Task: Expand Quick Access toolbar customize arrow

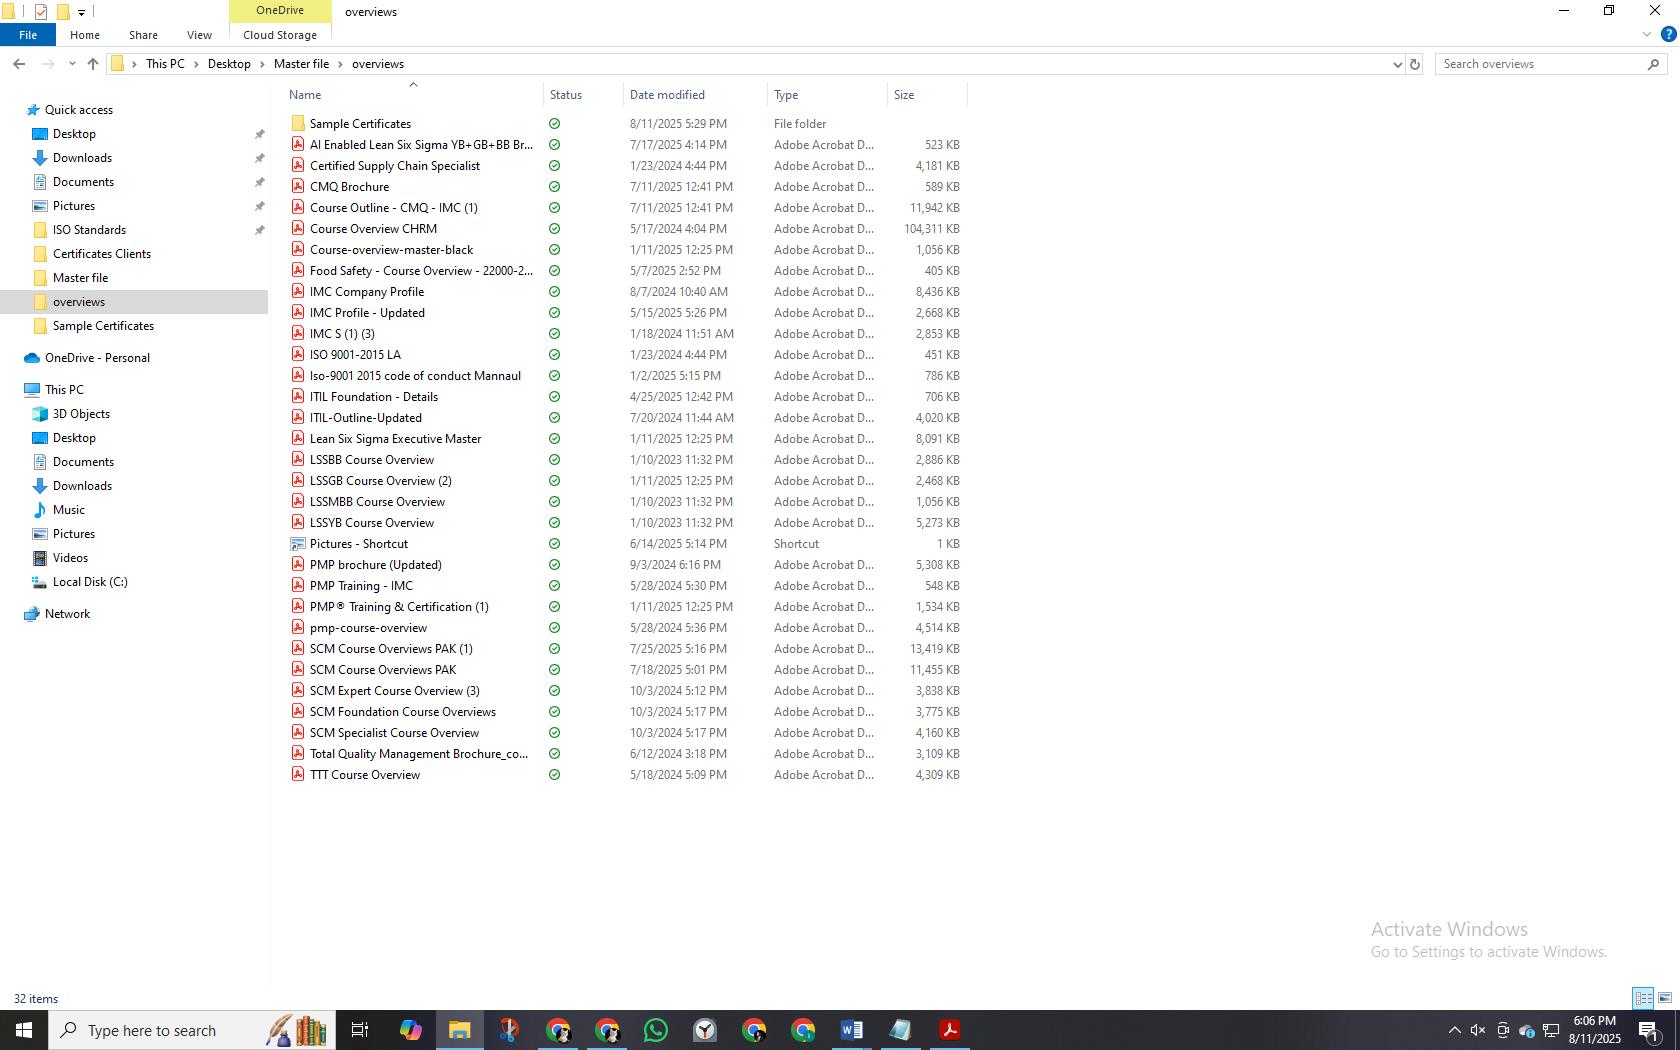Action: pos(81,12)
